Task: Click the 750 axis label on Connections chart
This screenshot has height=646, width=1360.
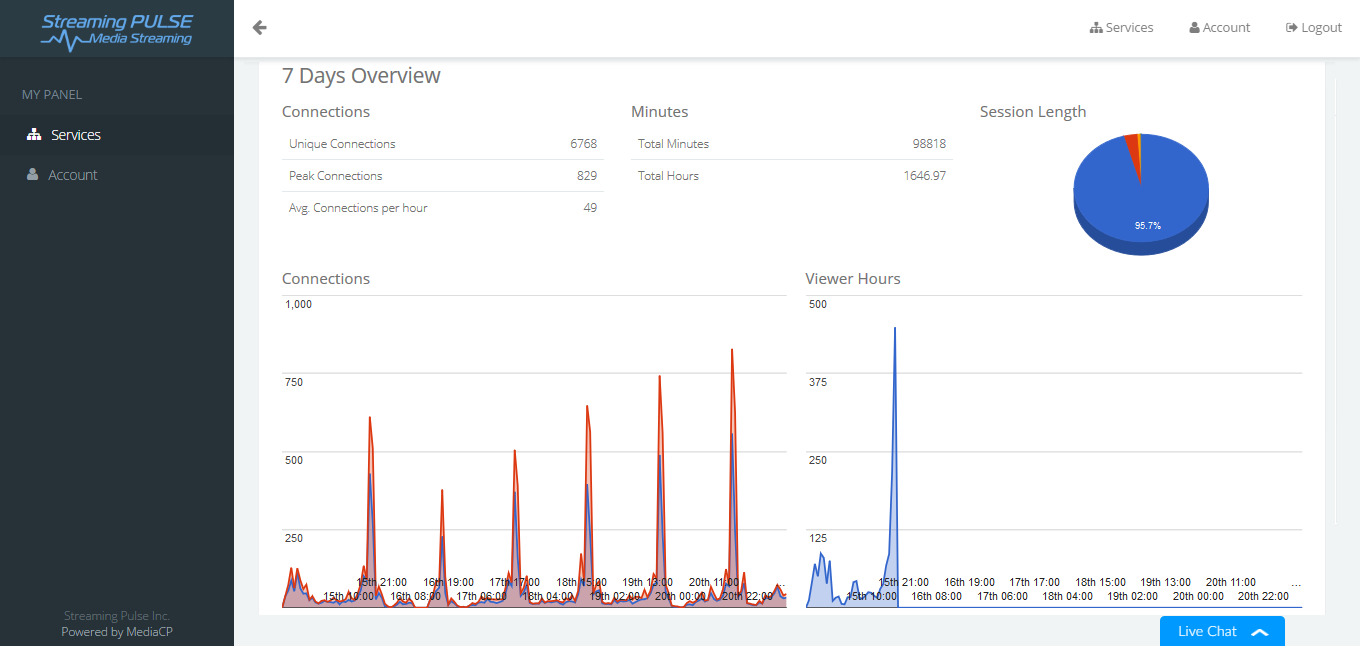Action: click(x=295, y=382)
